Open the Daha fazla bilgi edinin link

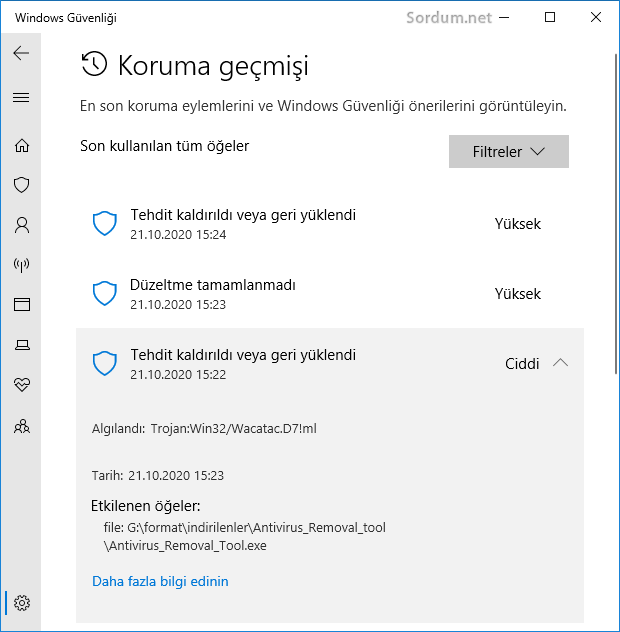tap(160, 581)
